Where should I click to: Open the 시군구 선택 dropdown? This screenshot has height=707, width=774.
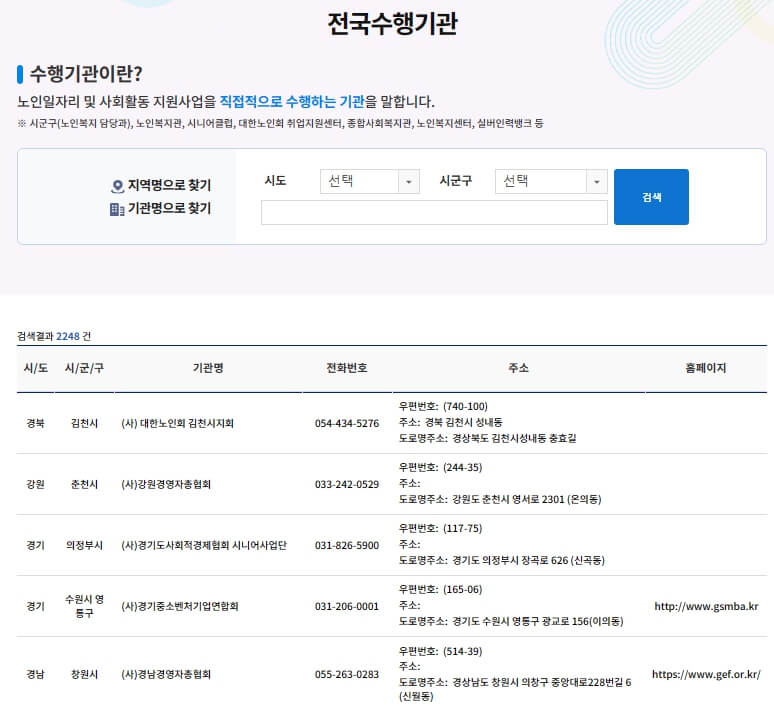click(x=551, y=182)
